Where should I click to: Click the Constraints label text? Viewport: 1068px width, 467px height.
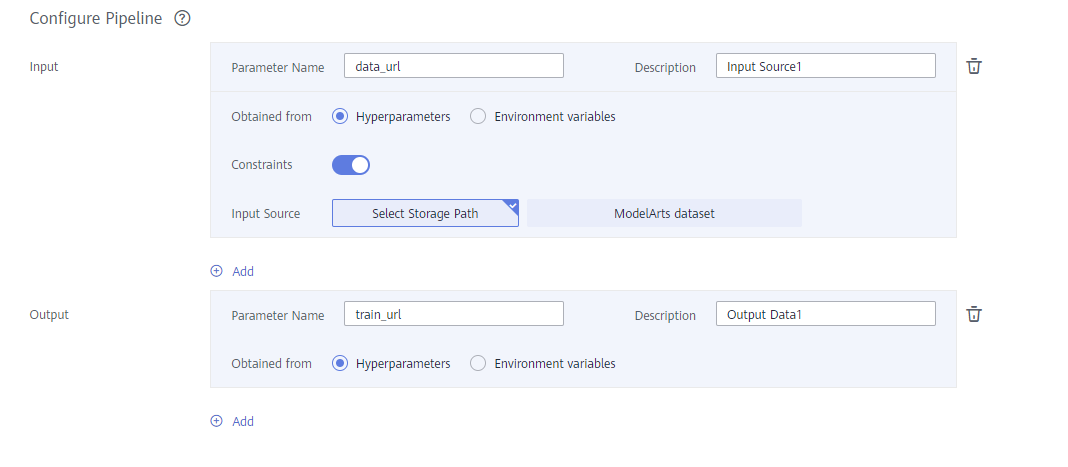pos(262,165)
